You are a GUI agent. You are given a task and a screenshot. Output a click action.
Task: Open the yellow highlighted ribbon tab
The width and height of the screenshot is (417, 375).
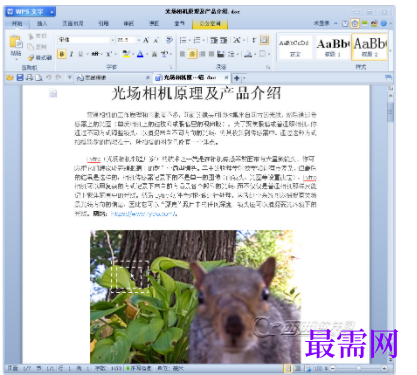[210, 24]
